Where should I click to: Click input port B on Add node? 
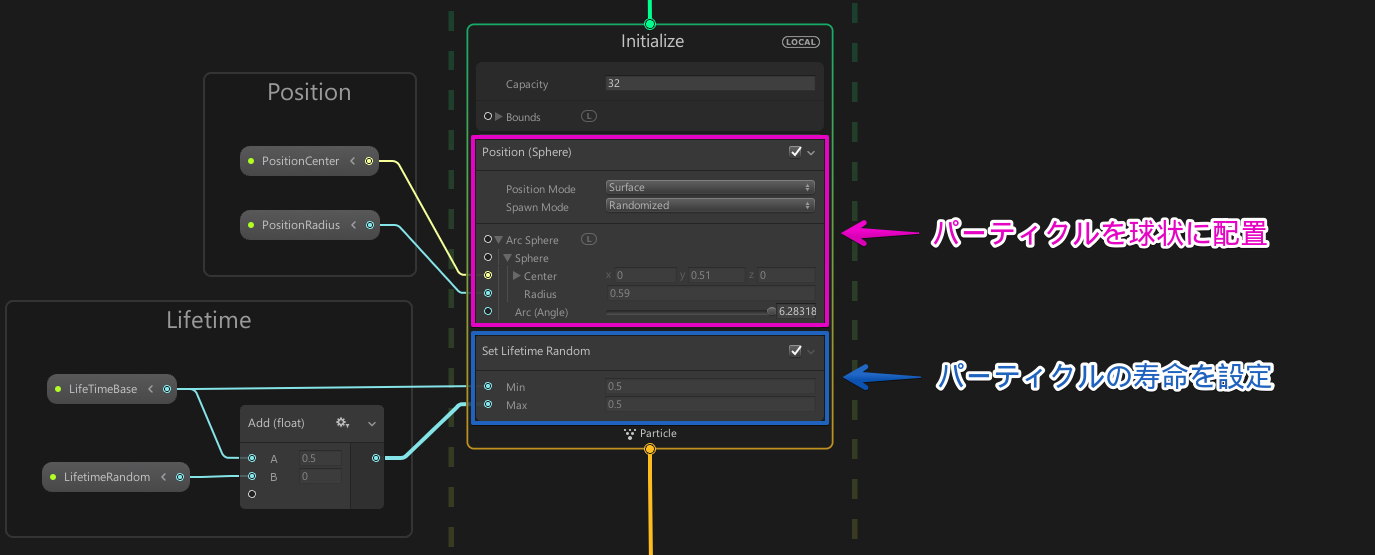coord(252,476)
